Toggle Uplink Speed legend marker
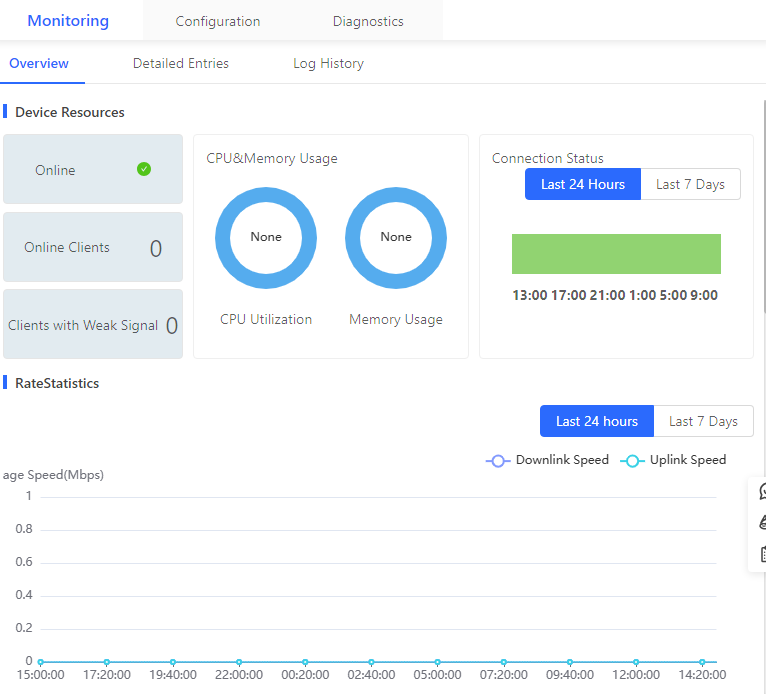 632,461
